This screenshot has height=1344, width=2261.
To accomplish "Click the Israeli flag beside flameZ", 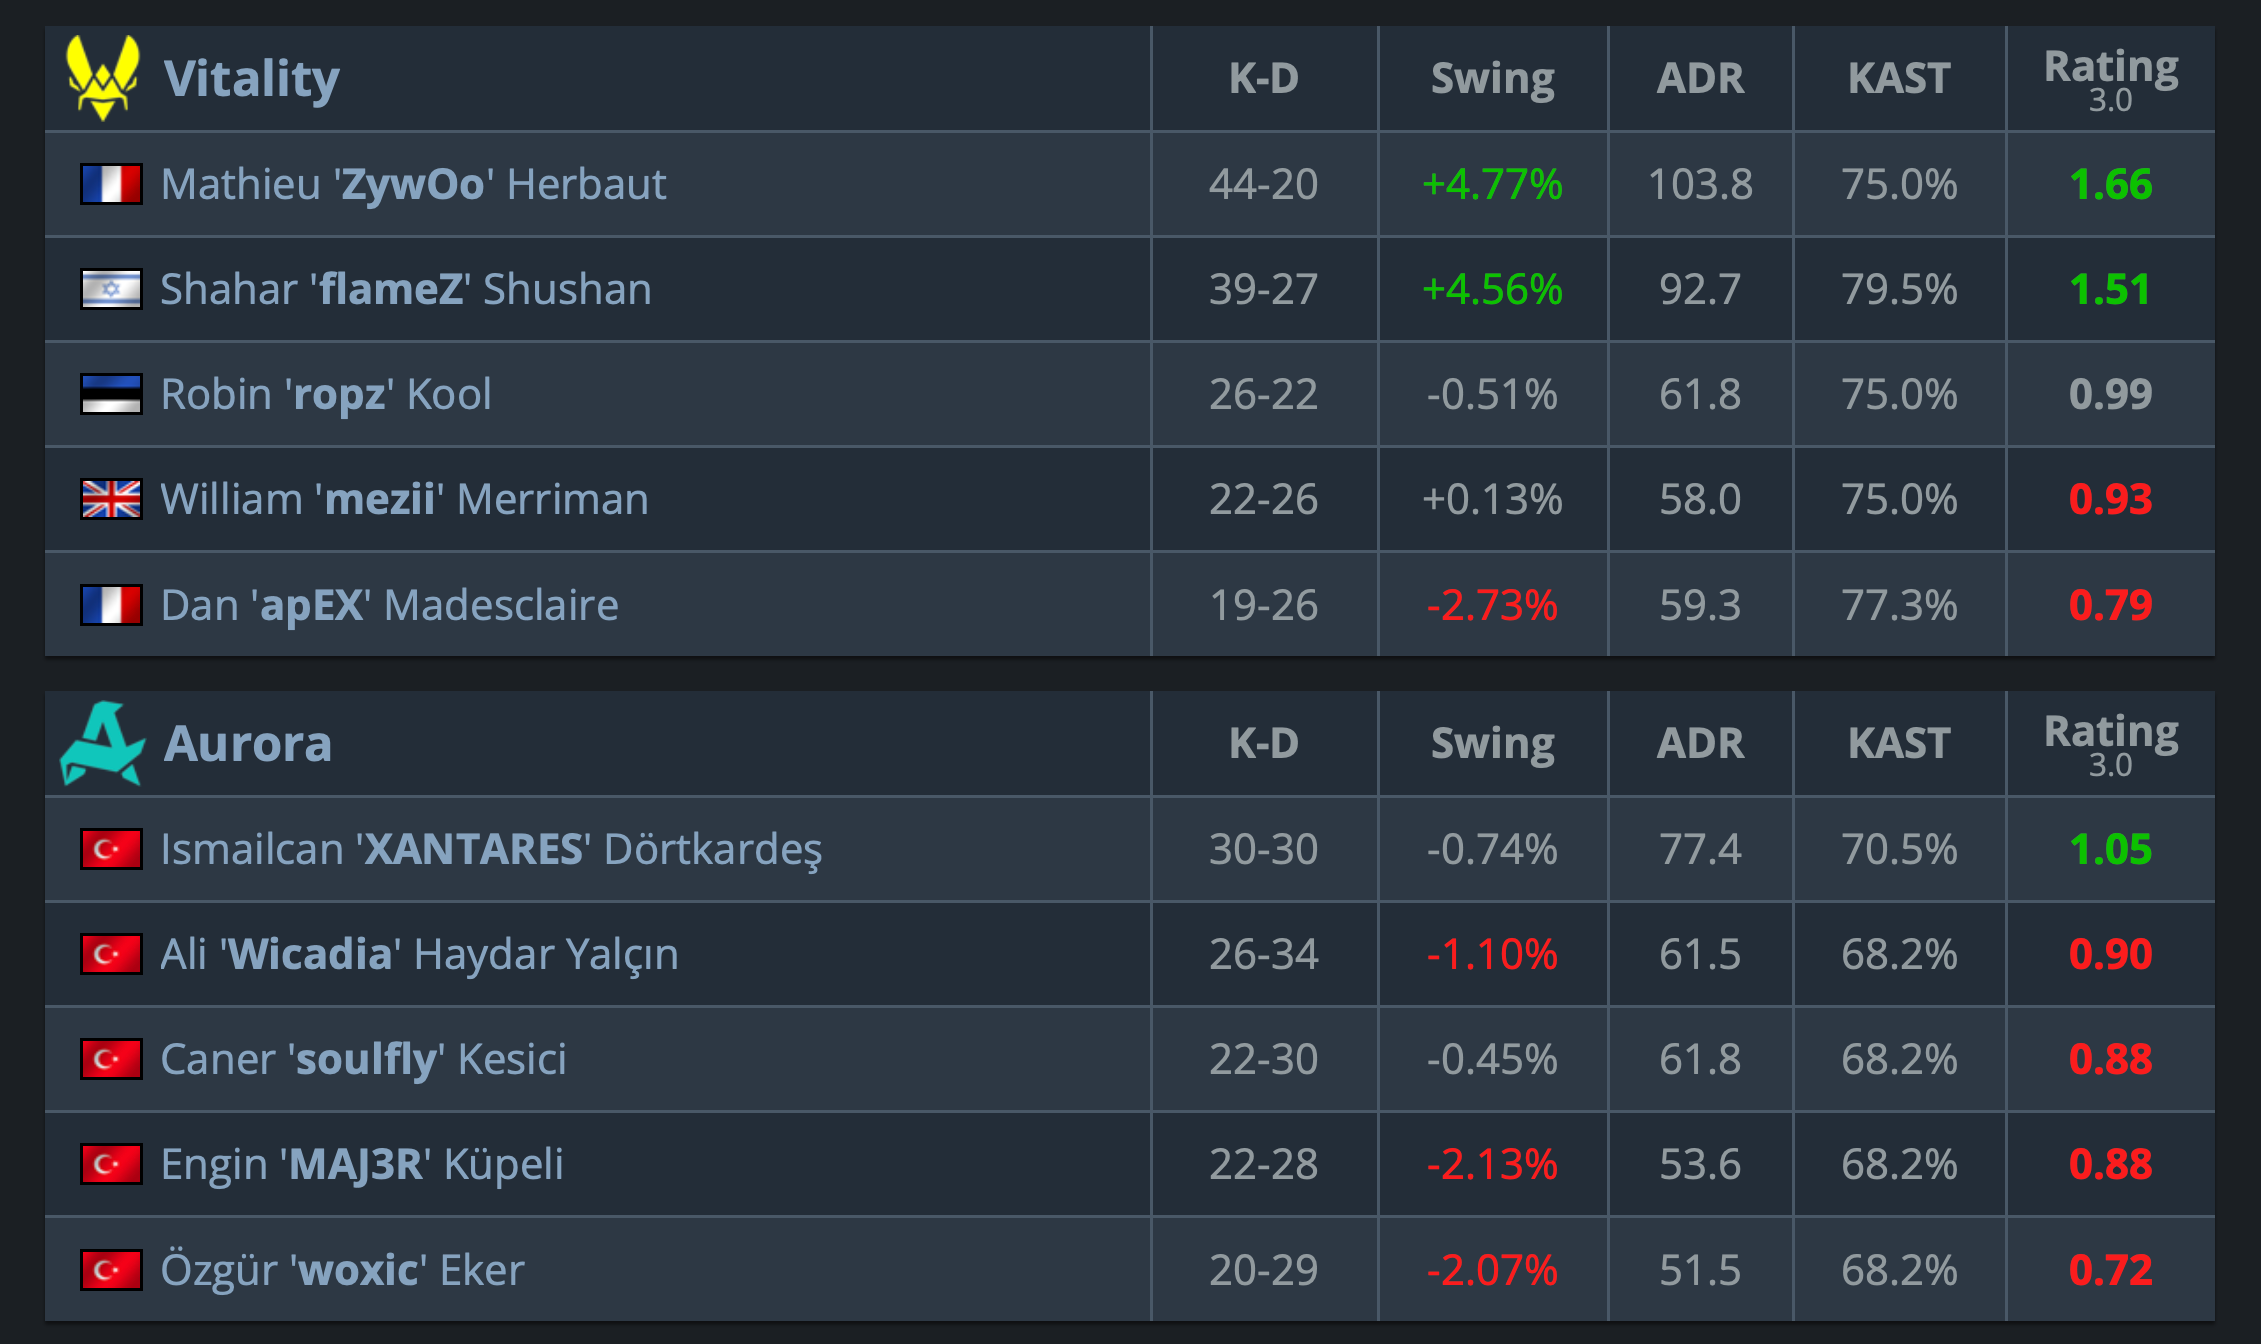I will (x=111, y=289).
